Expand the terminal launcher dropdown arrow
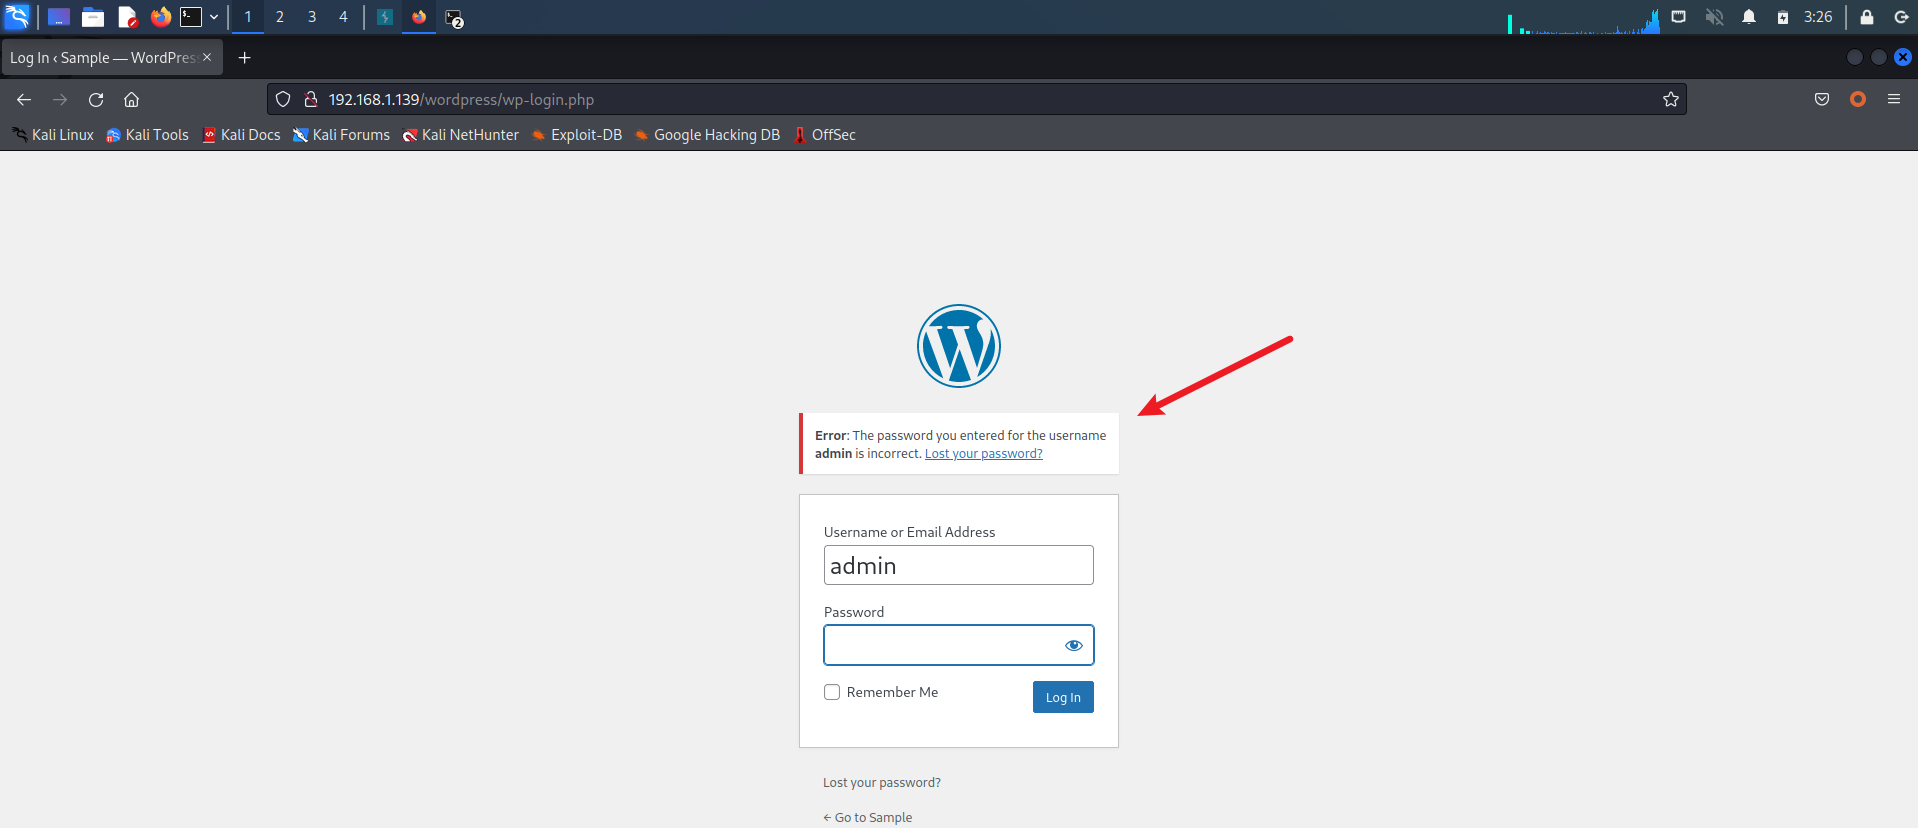 (x=214, y=17)
